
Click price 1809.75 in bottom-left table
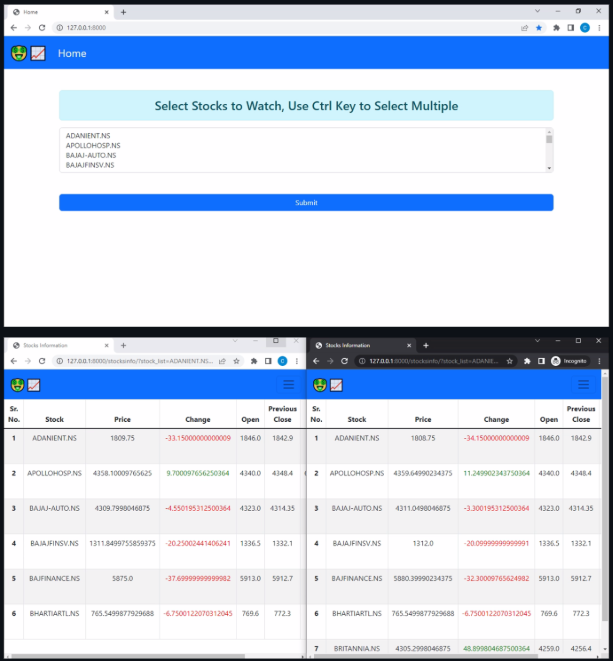click(122, 438)
